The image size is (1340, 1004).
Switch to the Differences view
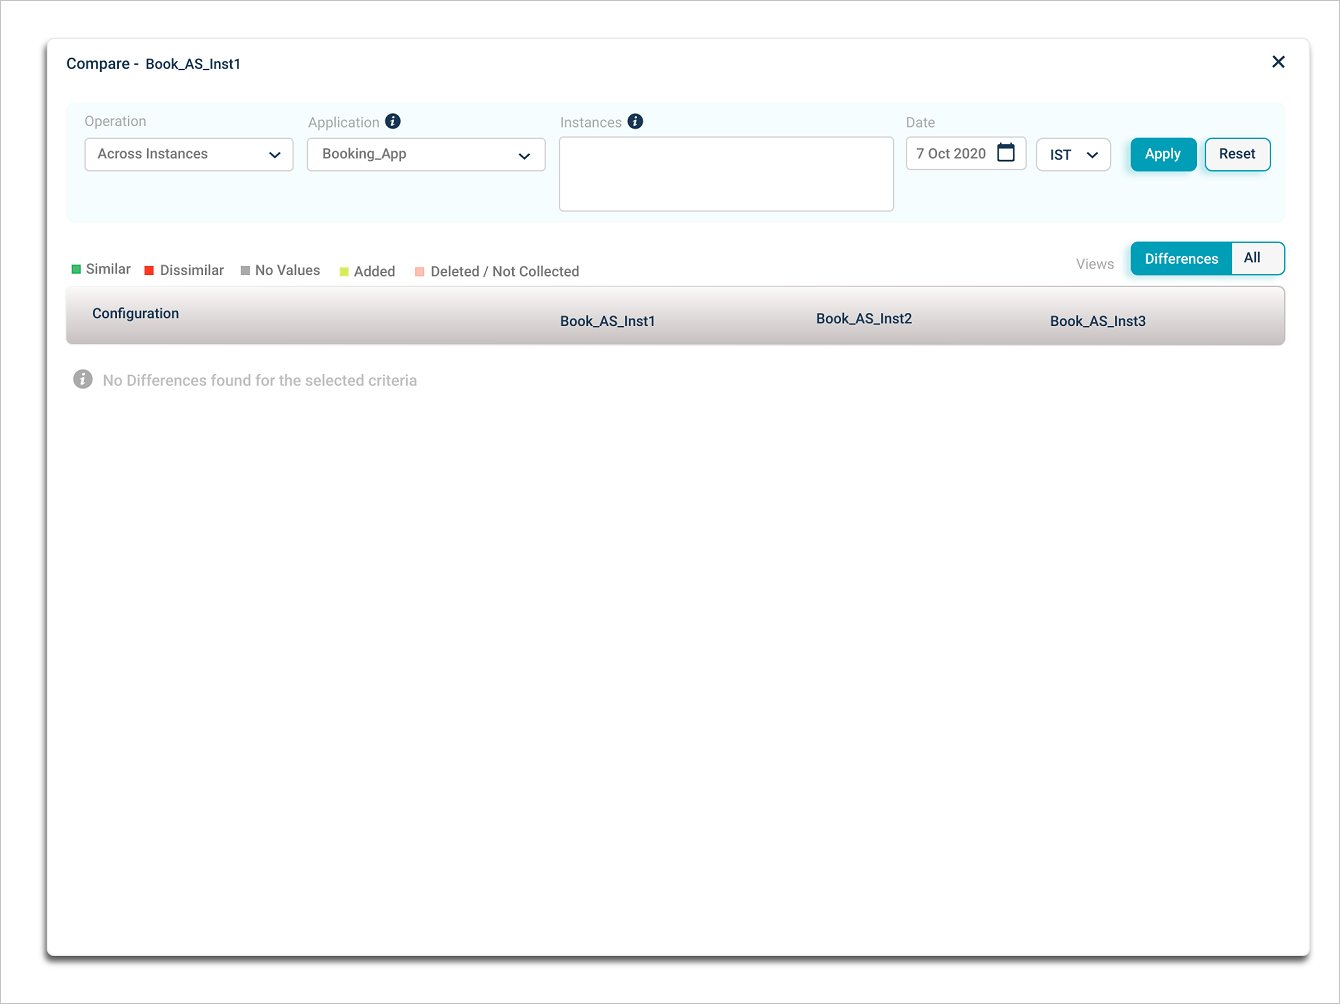coord(1181,258)
